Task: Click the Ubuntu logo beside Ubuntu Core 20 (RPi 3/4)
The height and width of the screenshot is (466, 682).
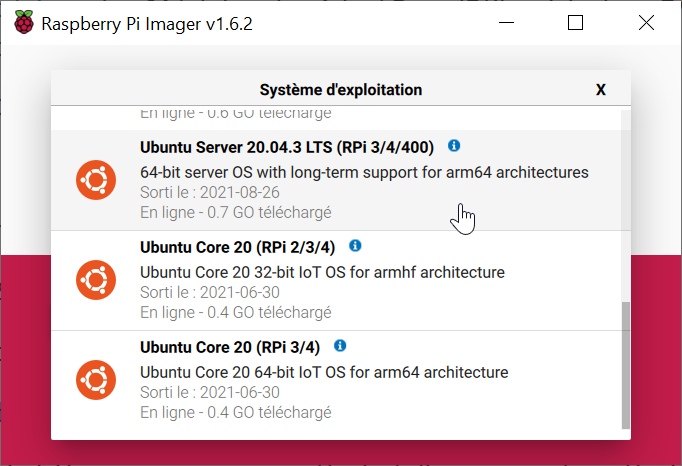Action: click(96, 380)
